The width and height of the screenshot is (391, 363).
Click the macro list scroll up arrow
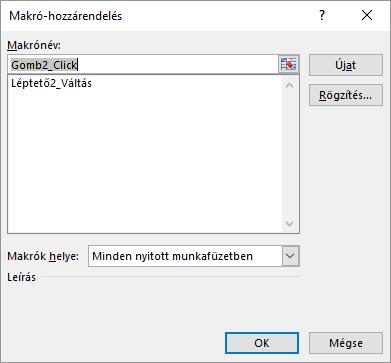pyautogui.click(x=290, y=85)
